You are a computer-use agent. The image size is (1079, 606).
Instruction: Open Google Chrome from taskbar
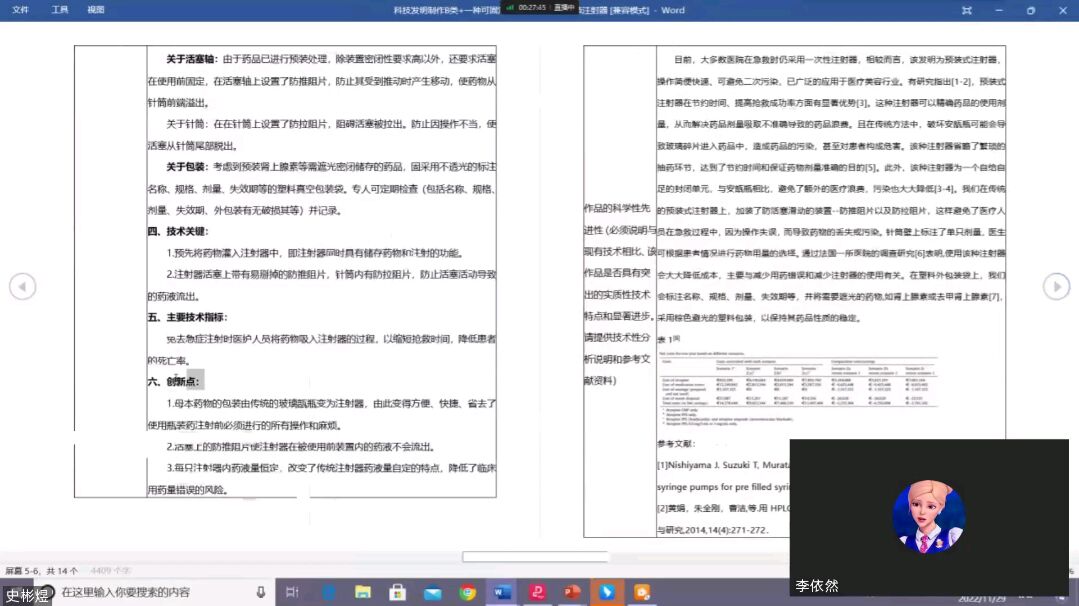[x=468, y=592]
